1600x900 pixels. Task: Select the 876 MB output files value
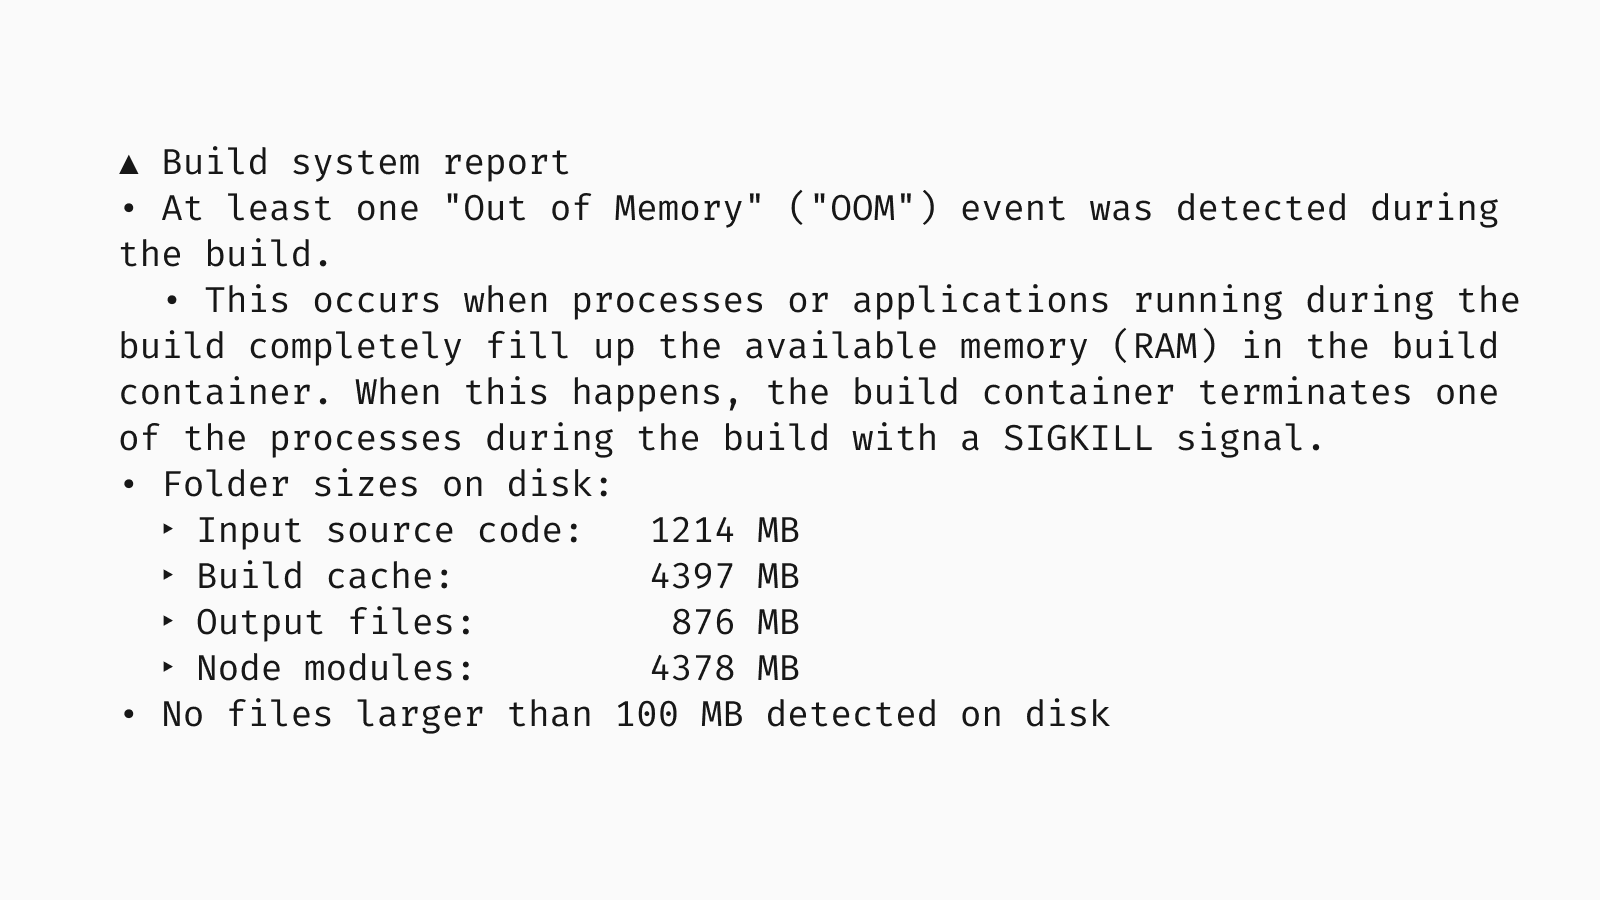pyautogui.click(x=734, y=623)
